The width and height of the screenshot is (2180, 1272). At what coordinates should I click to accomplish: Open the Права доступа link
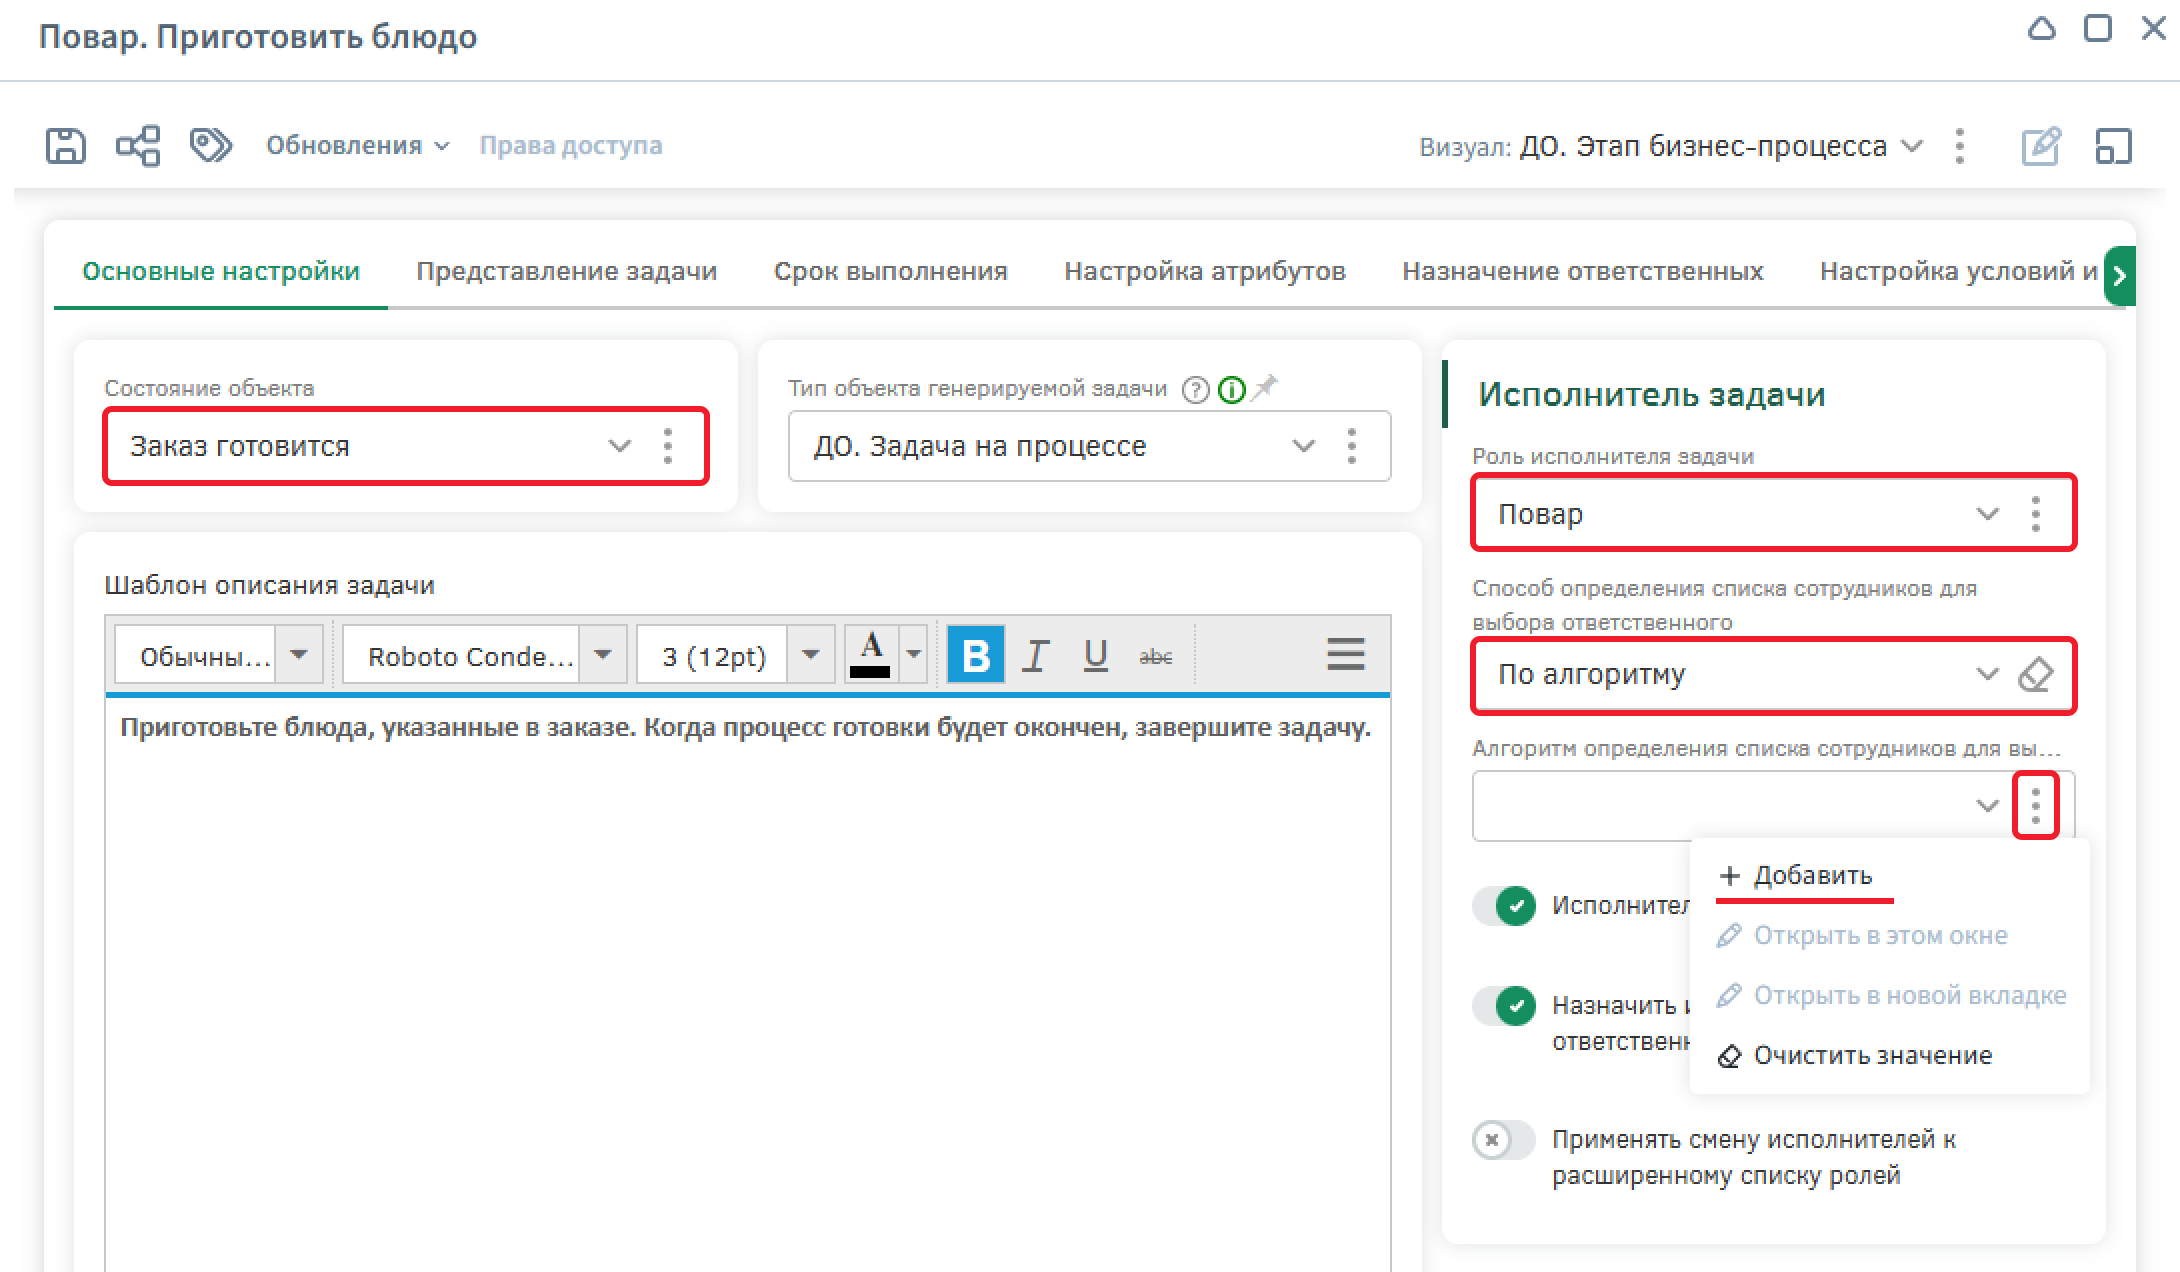tap(571, 146)
